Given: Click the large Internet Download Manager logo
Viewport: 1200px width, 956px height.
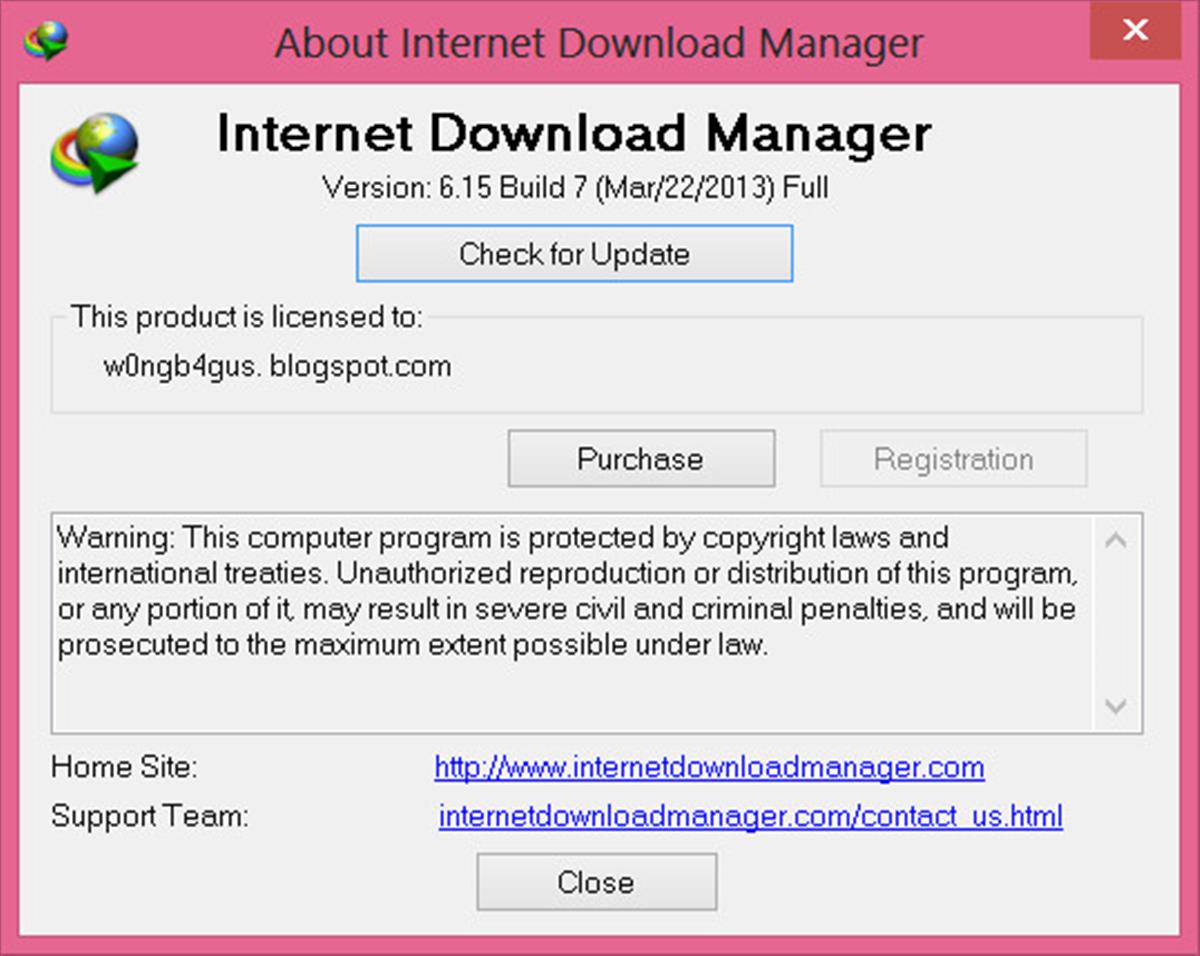Looking at the screenshot, I should (94, 152).
